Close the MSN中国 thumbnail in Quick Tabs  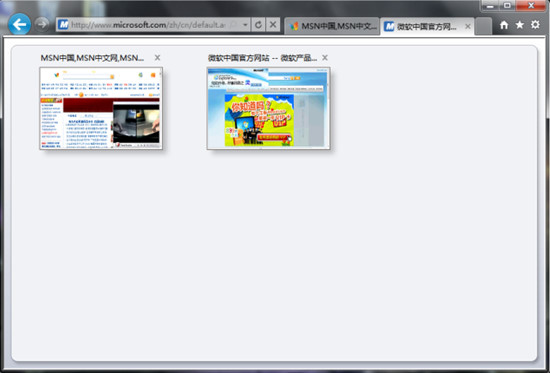(157, 58)
